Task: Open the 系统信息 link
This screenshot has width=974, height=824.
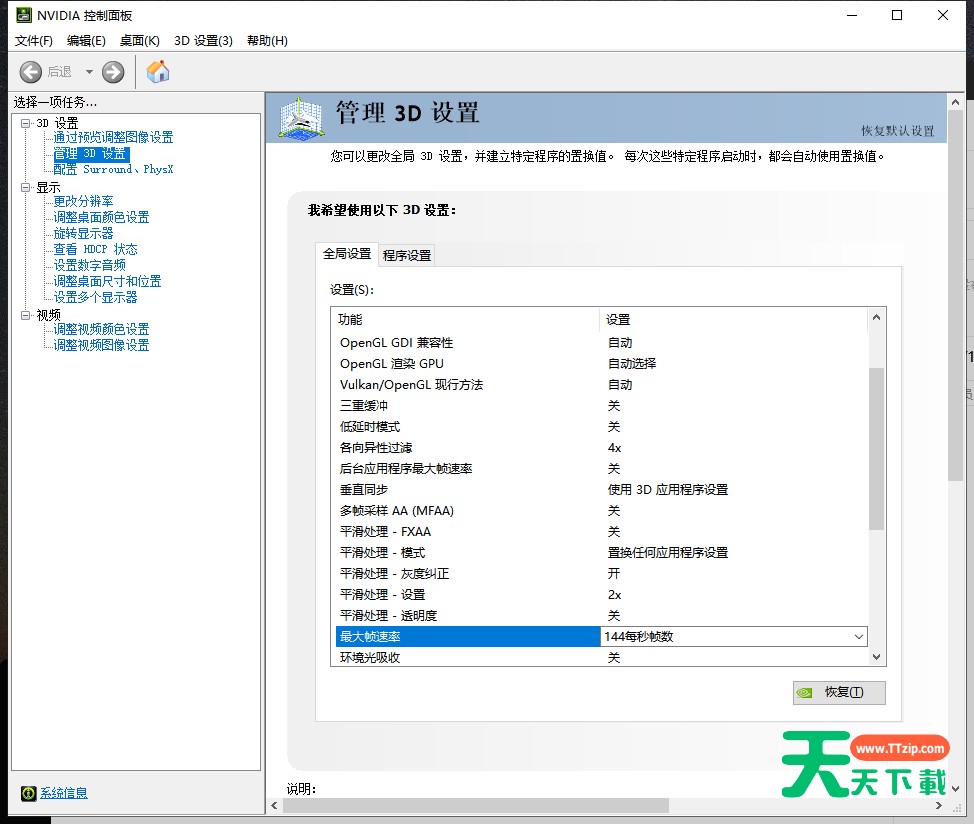Action: tap(64, 793)
